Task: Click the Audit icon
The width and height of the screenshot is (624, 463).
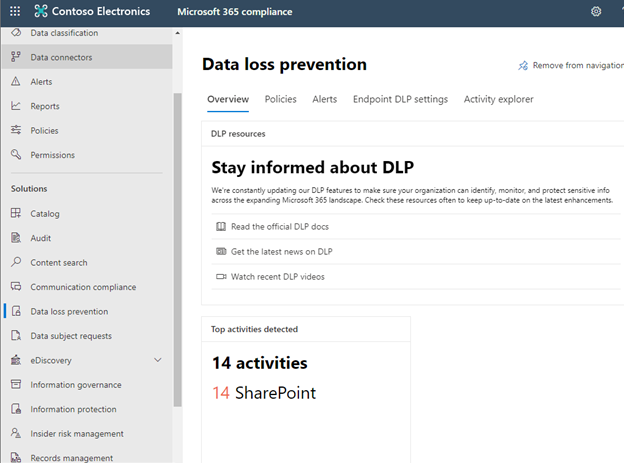Action: point(16,238)
